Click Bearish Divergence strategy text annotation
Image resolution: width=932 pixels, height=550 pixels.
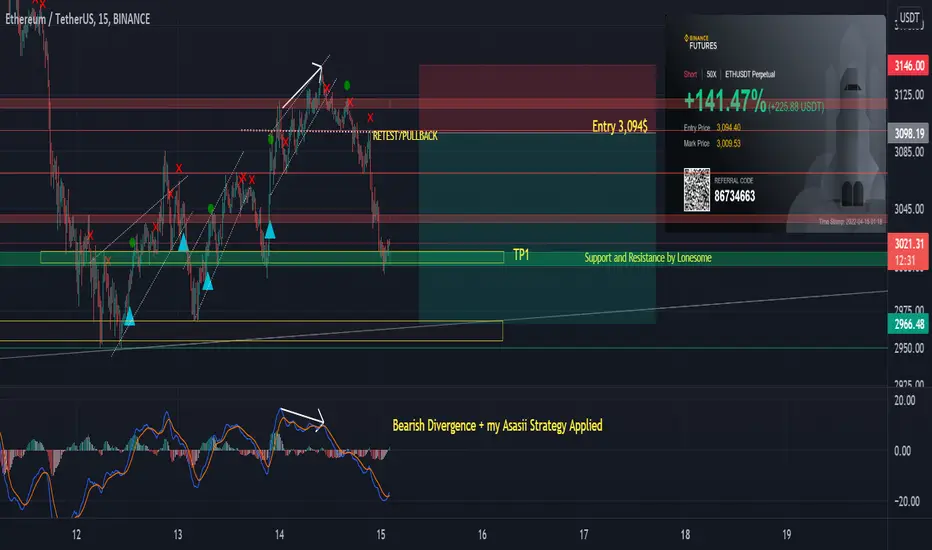coord(498,426)
